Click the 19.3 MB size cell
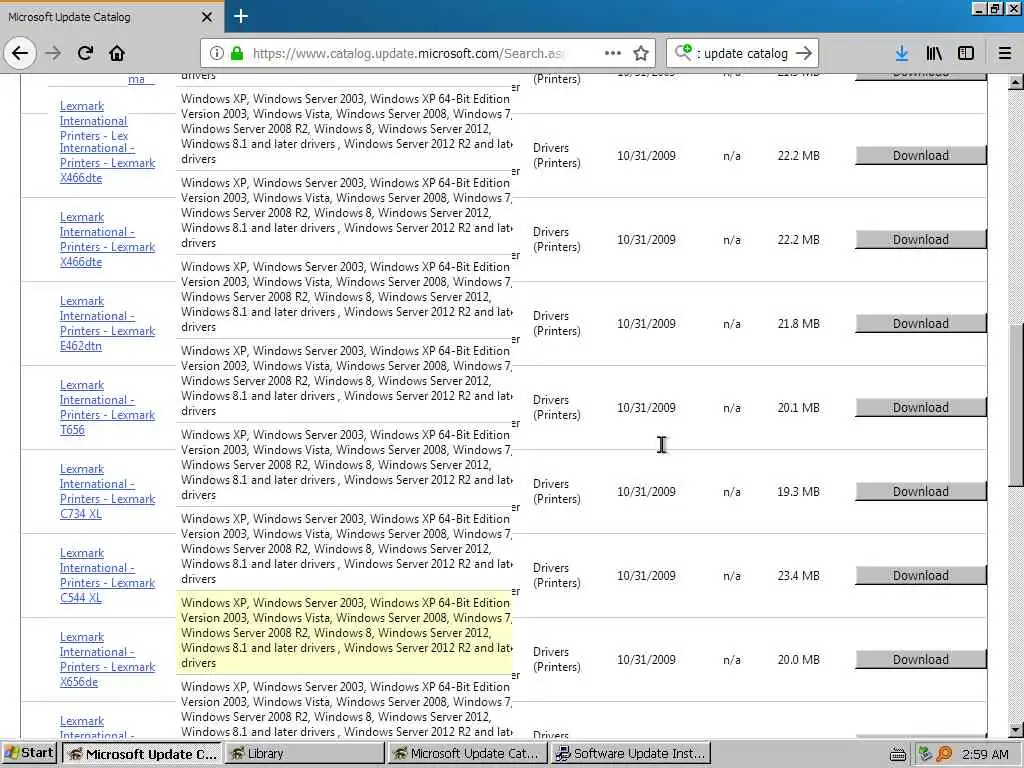The height and width of the screenshot is (768, 1024). (798, 492)
